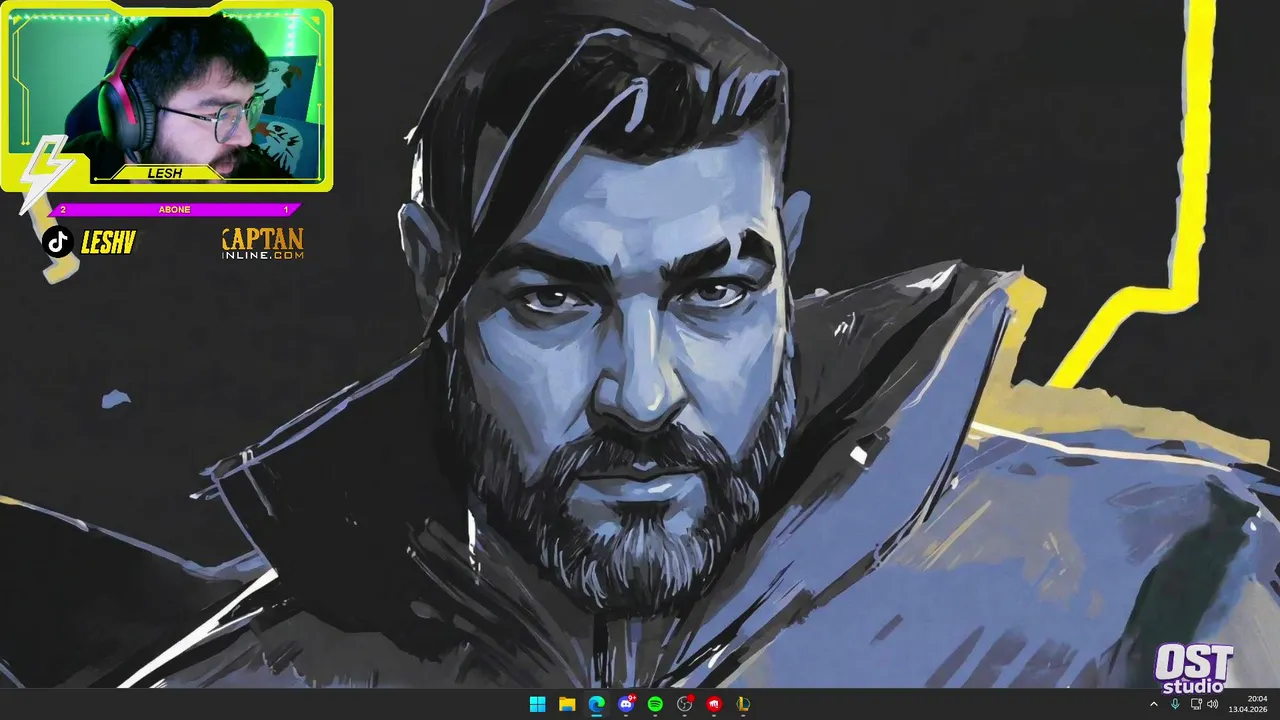Open the volume speaker icon
Viewport: 1280px width, 720px height.
click(1213, 704)
